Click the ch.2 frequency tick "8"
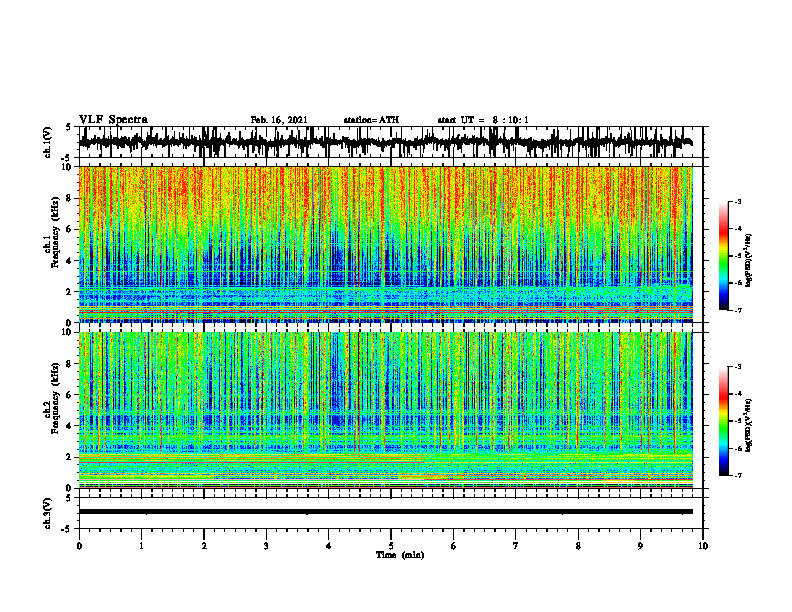Image resolution: width=792 pixels, height=612 pixels. (69, 364)
